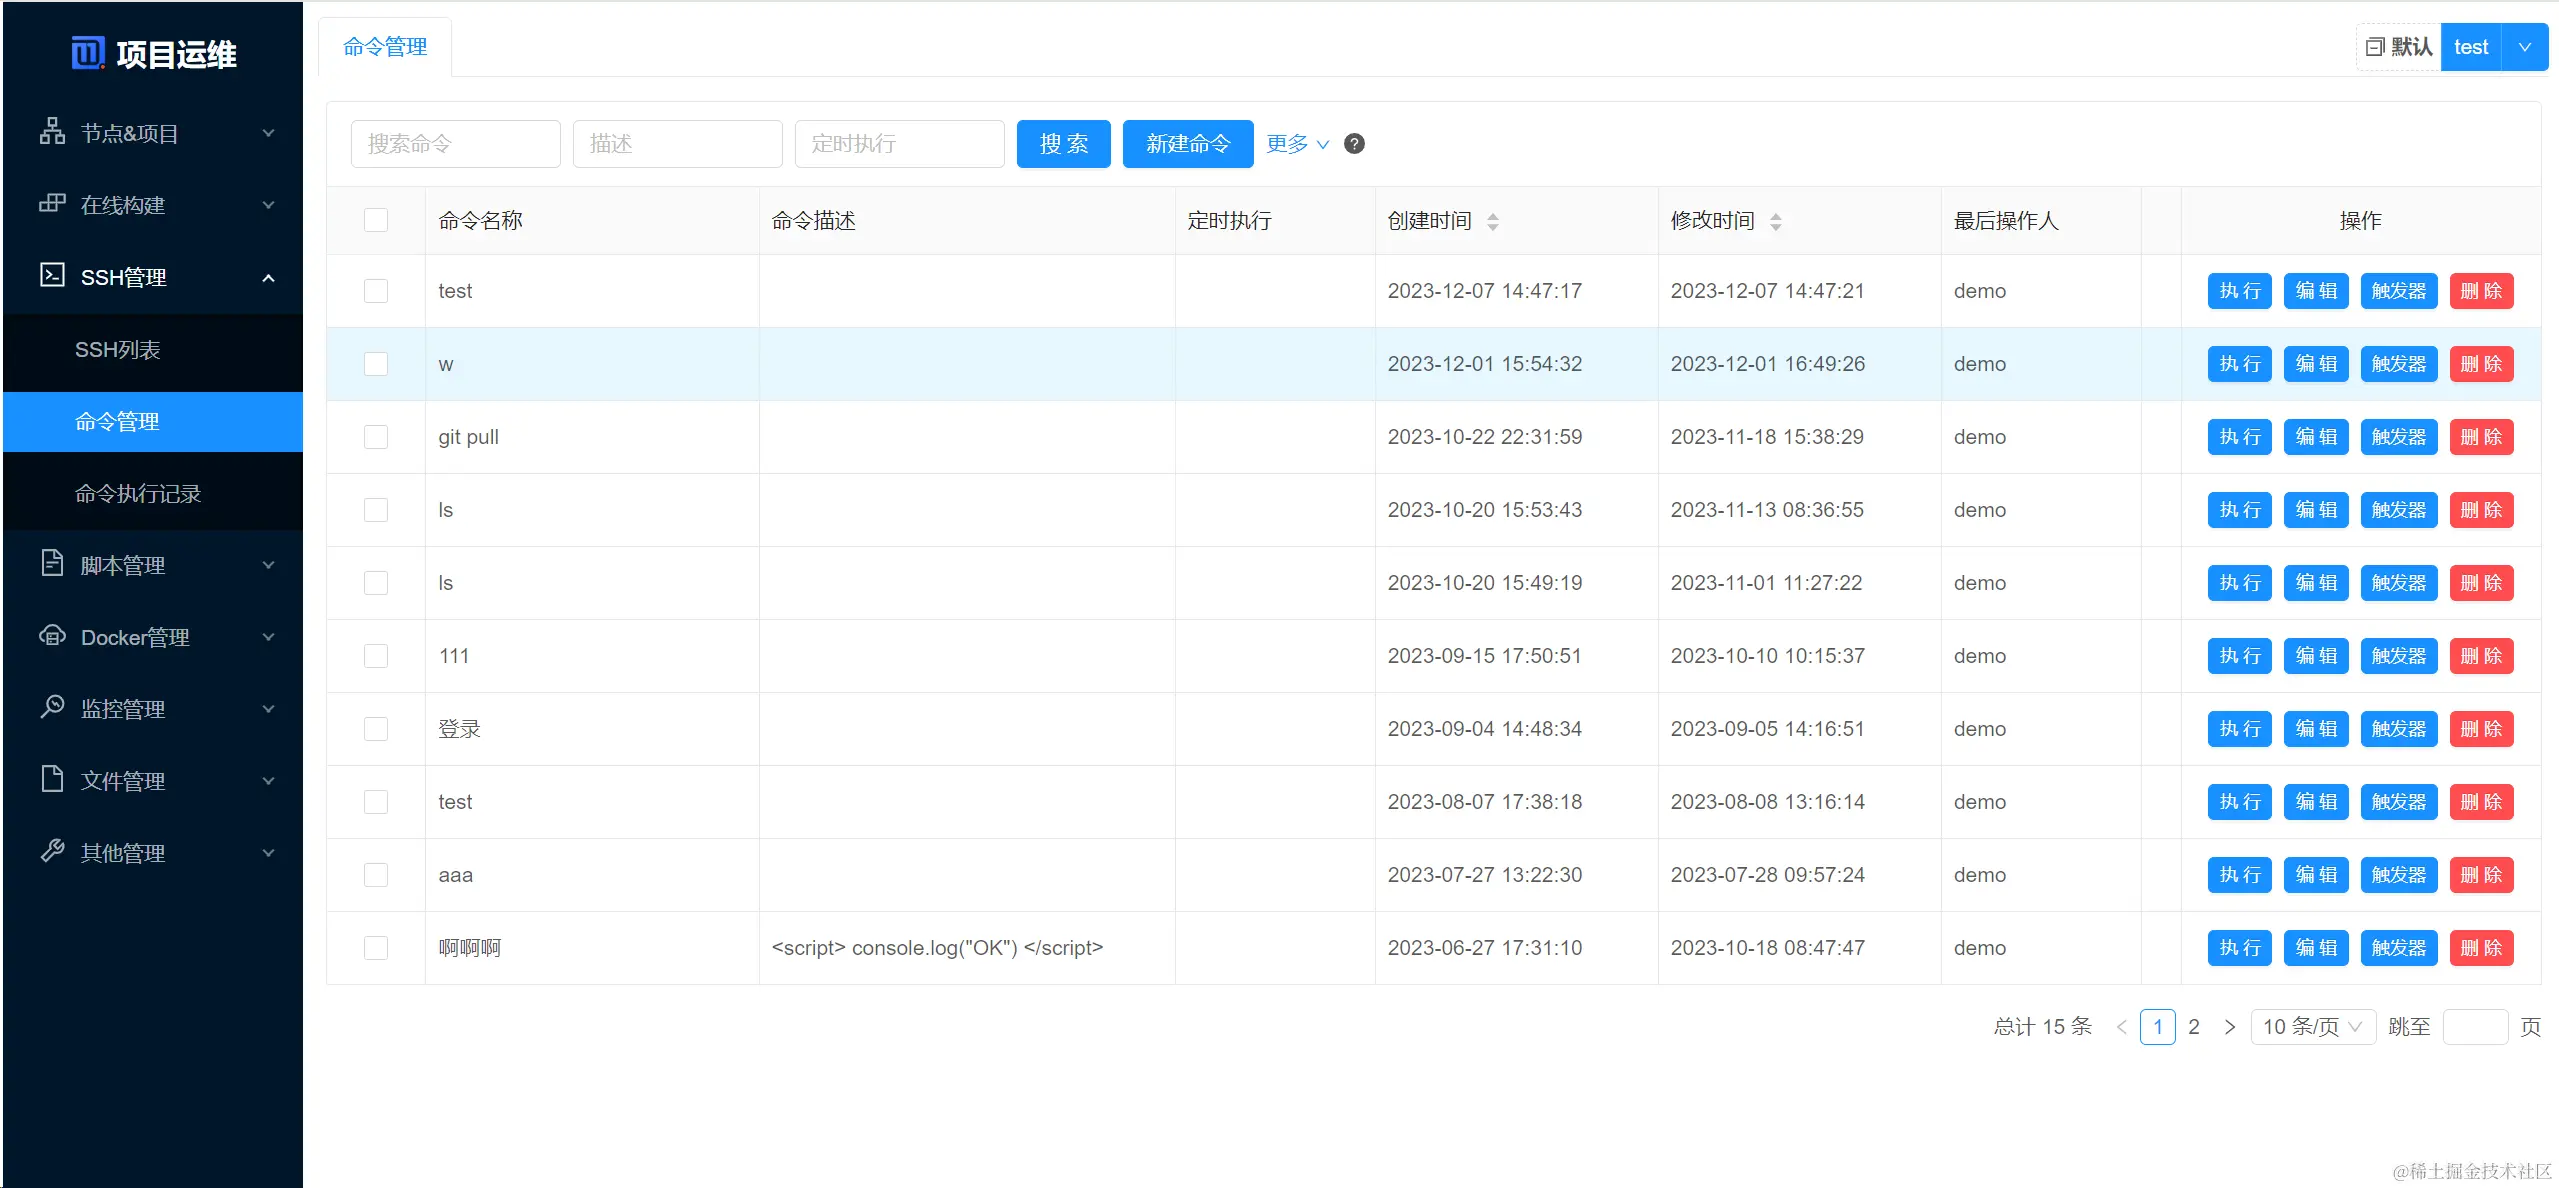Click the 脚本管理 document icon
The image size is (2559, 1188).
point(52,564)
